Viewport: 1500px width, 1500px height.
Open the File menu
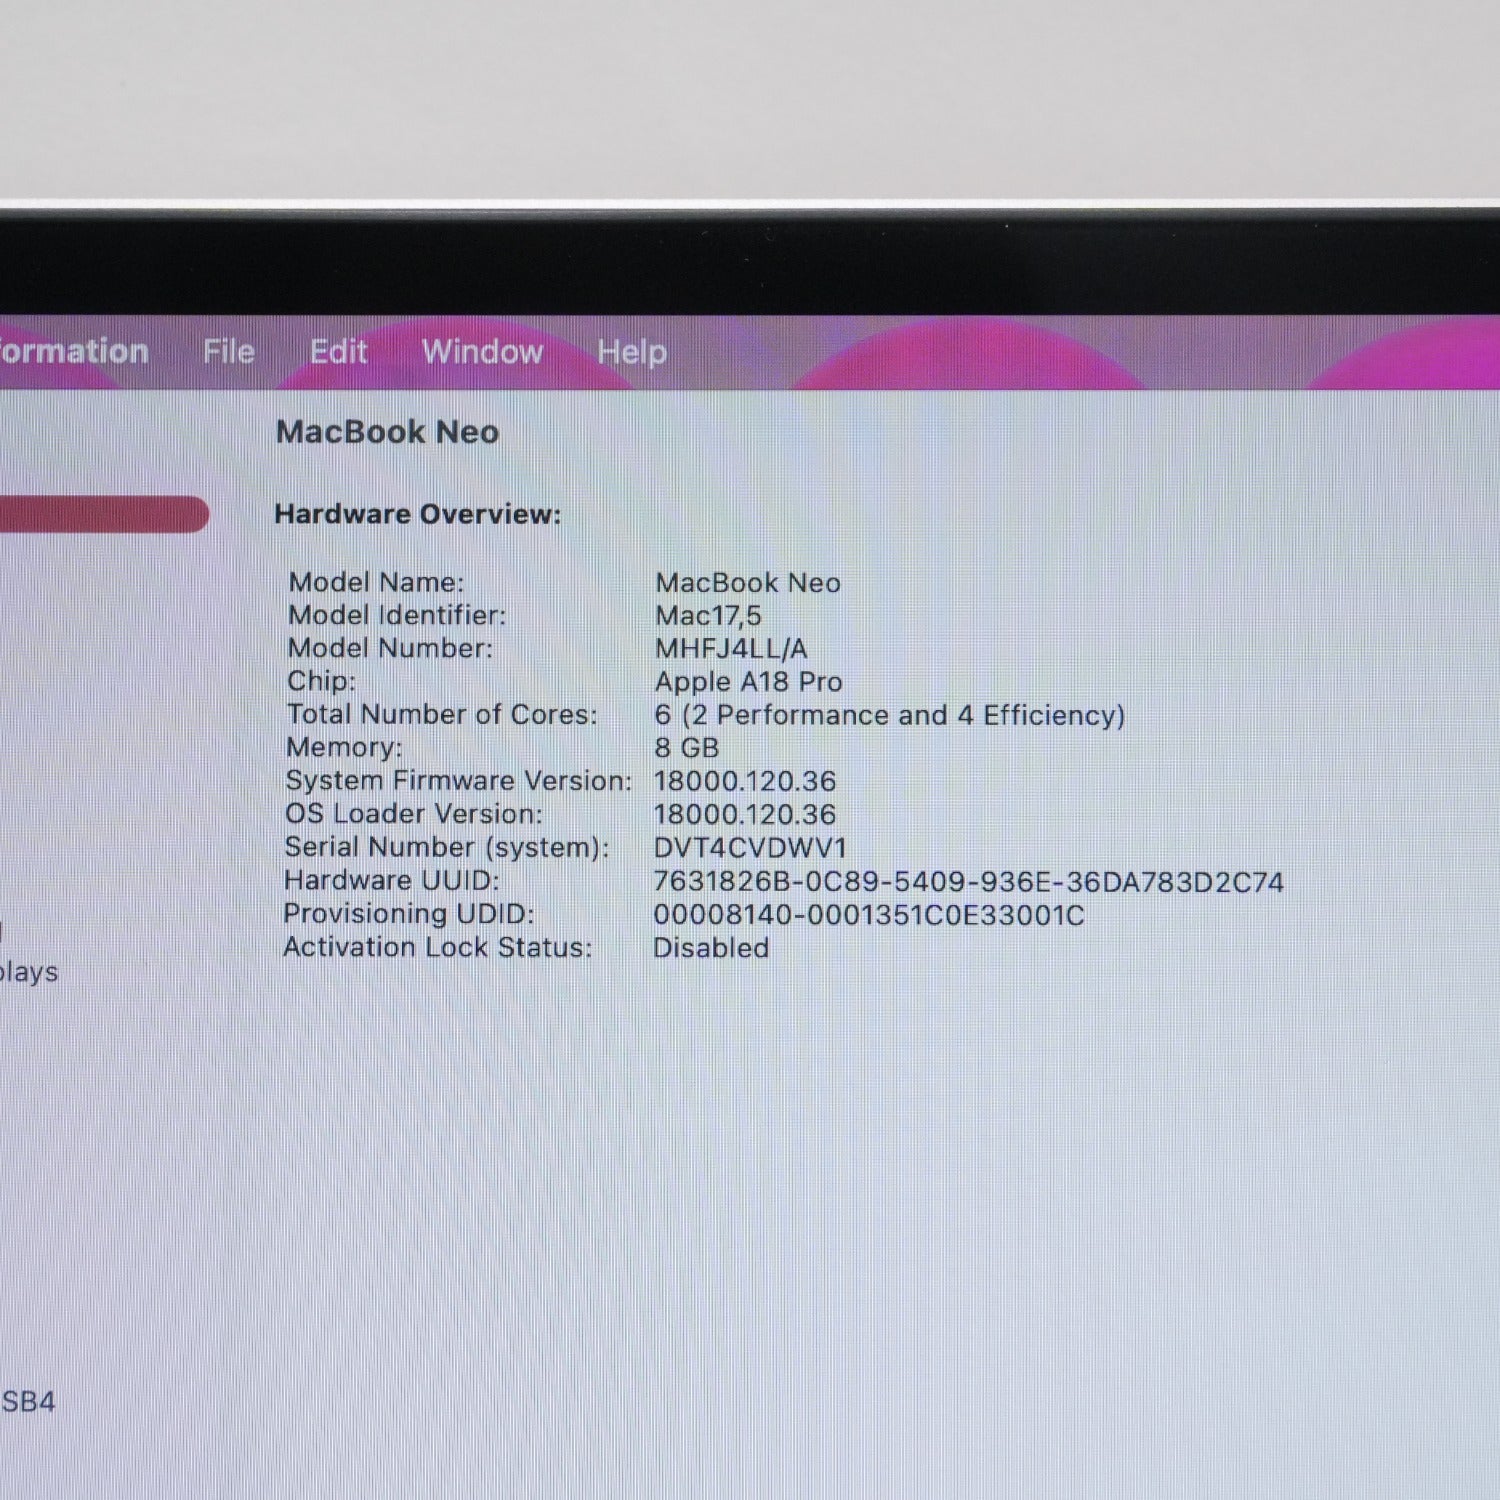(229, 351)
